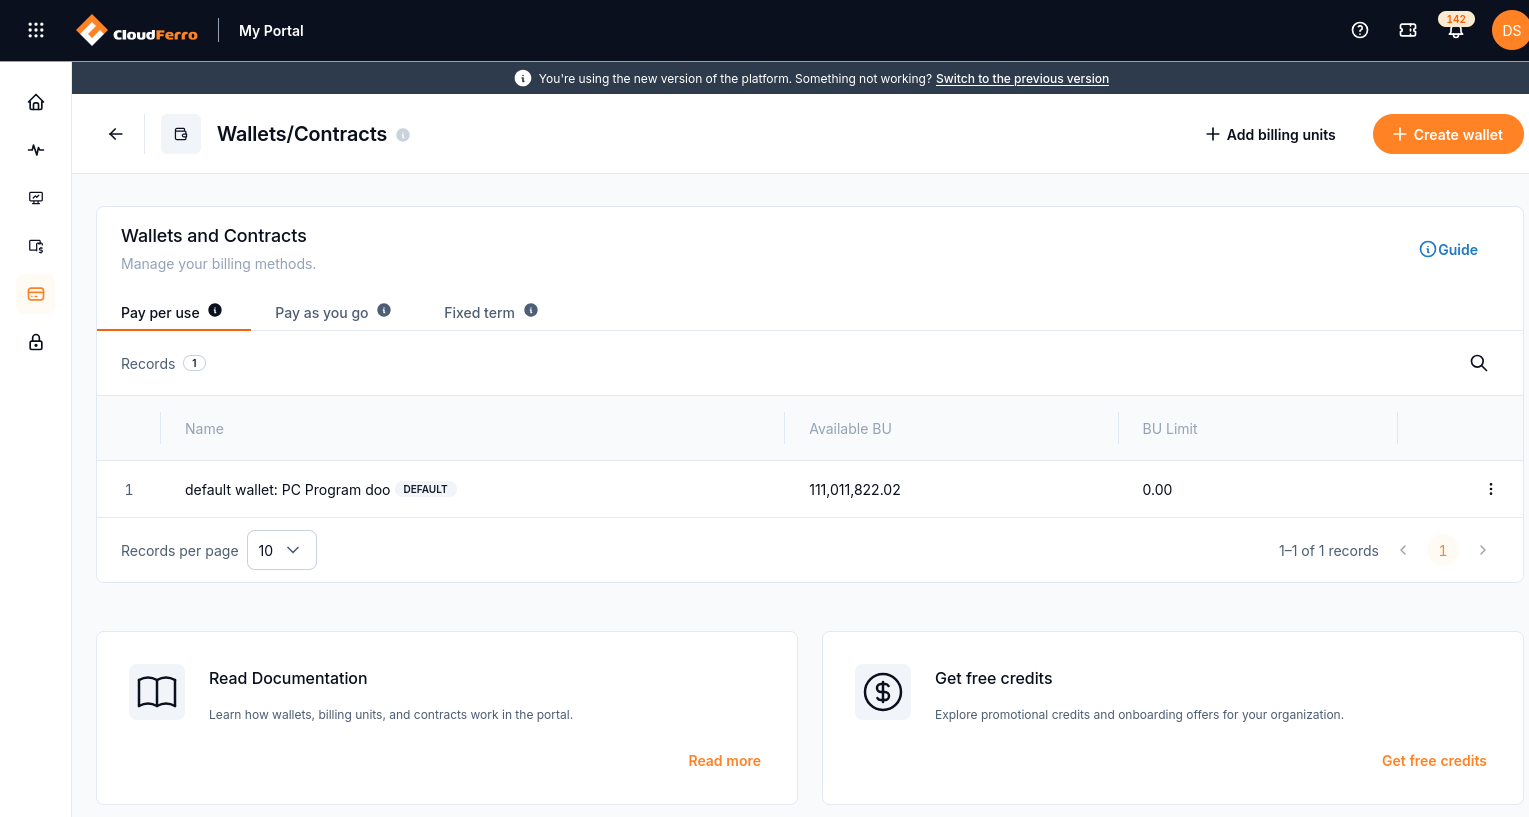Open the monitor dashboard sidebar icon
This screenshot has width=1529, height=817.
click(36, 198)
